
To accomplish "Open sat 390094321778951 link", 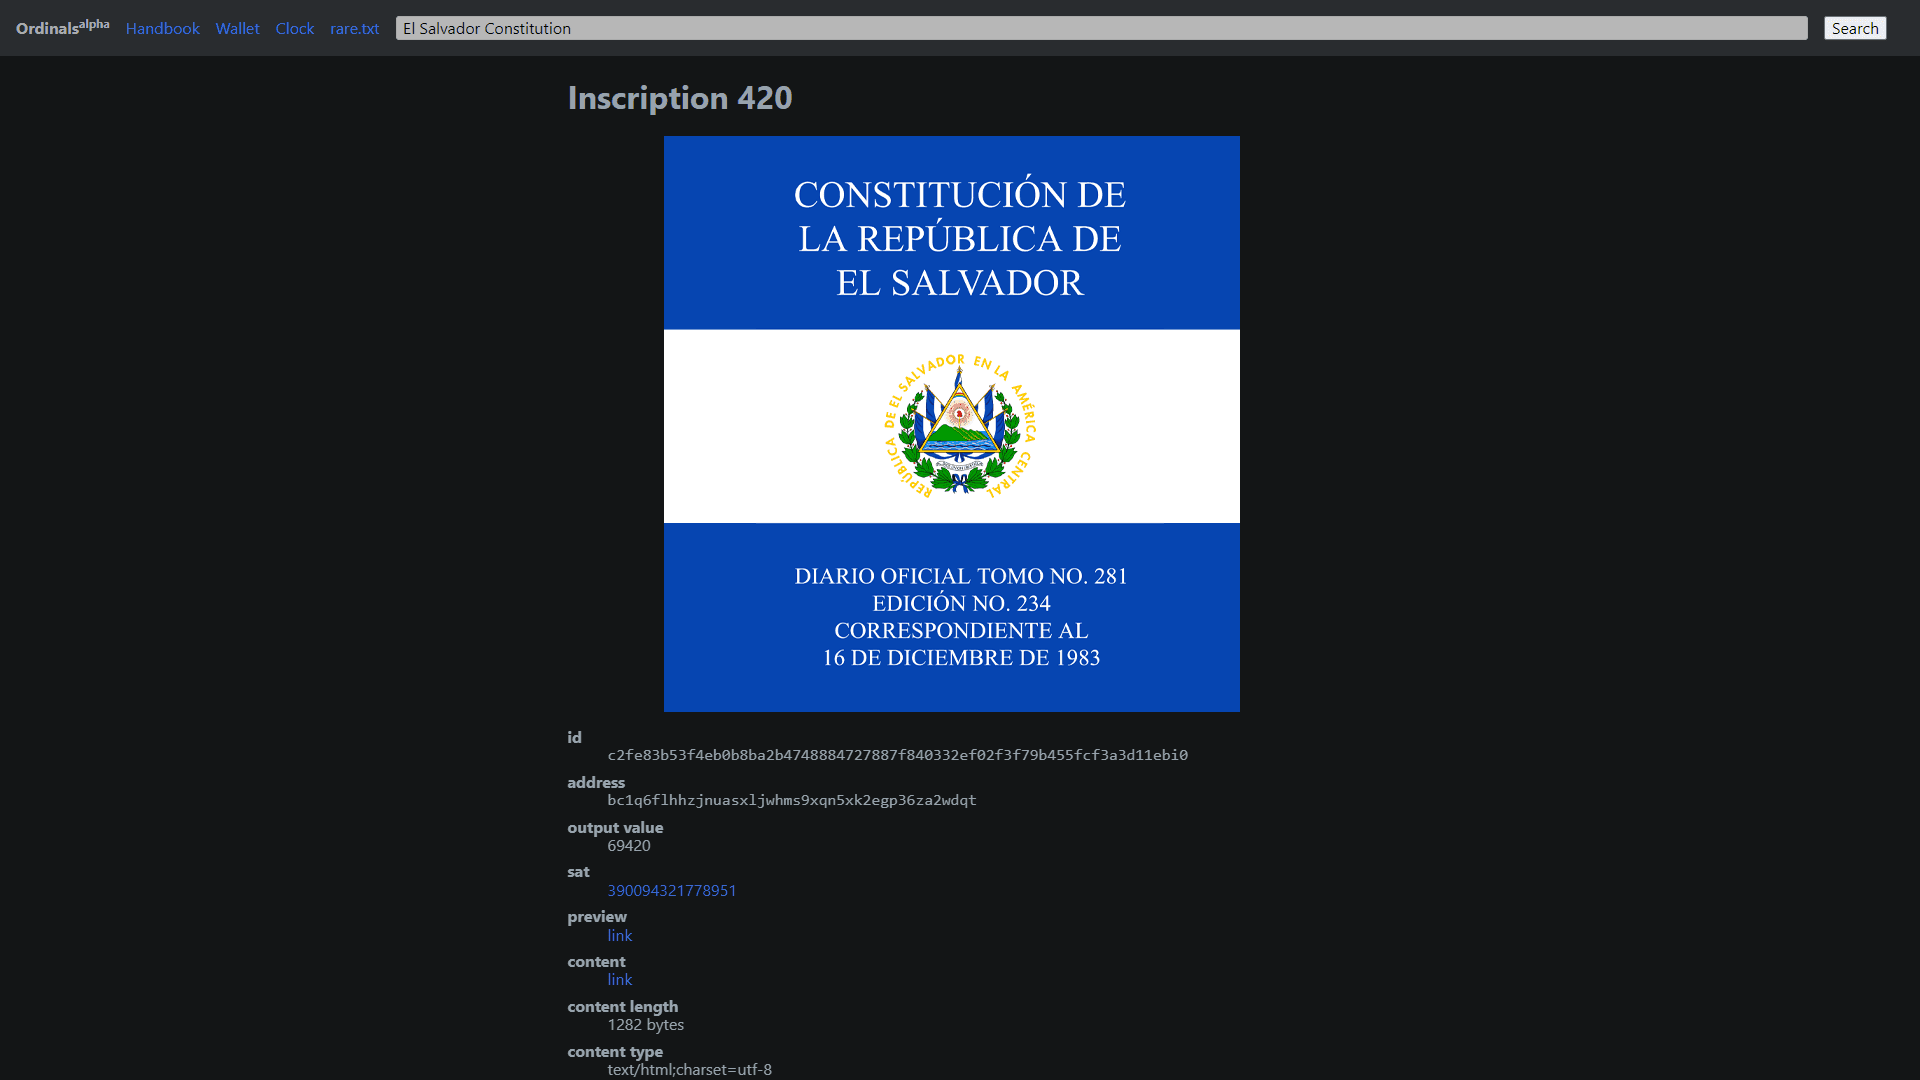I will point(672,890).
